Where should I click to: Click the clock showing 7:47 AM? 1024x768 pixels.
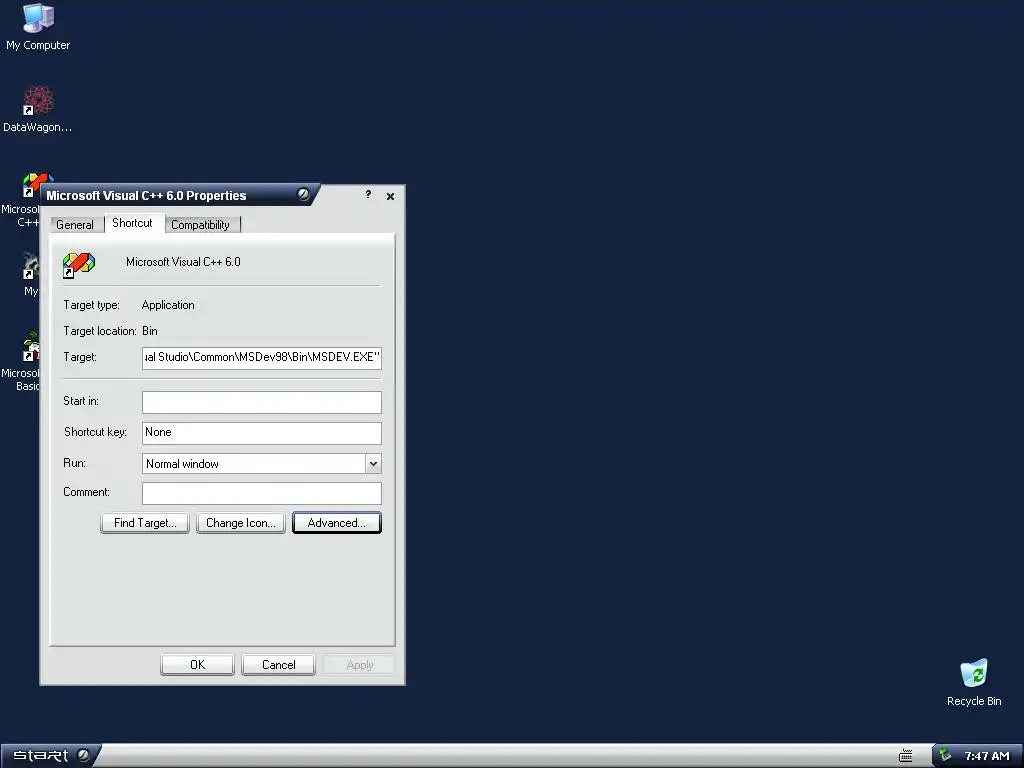(x=987, y=756)
